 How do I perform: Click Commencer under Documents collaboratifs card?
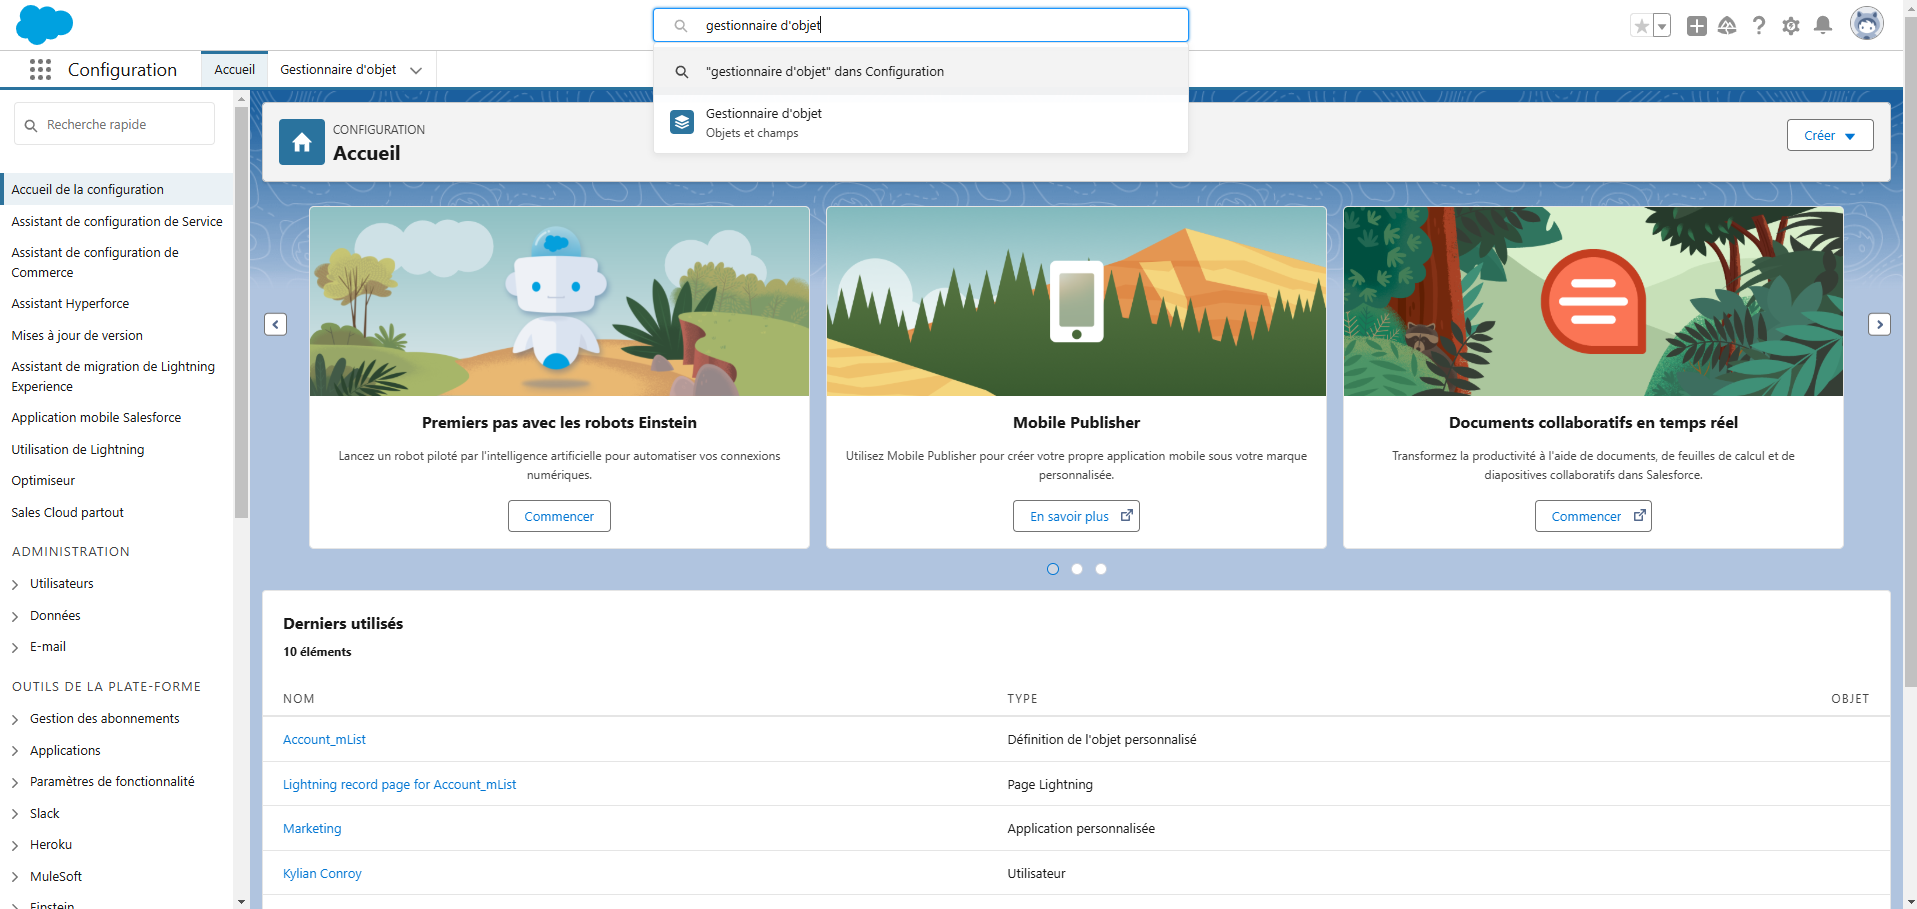click(x=1593, y=516)
